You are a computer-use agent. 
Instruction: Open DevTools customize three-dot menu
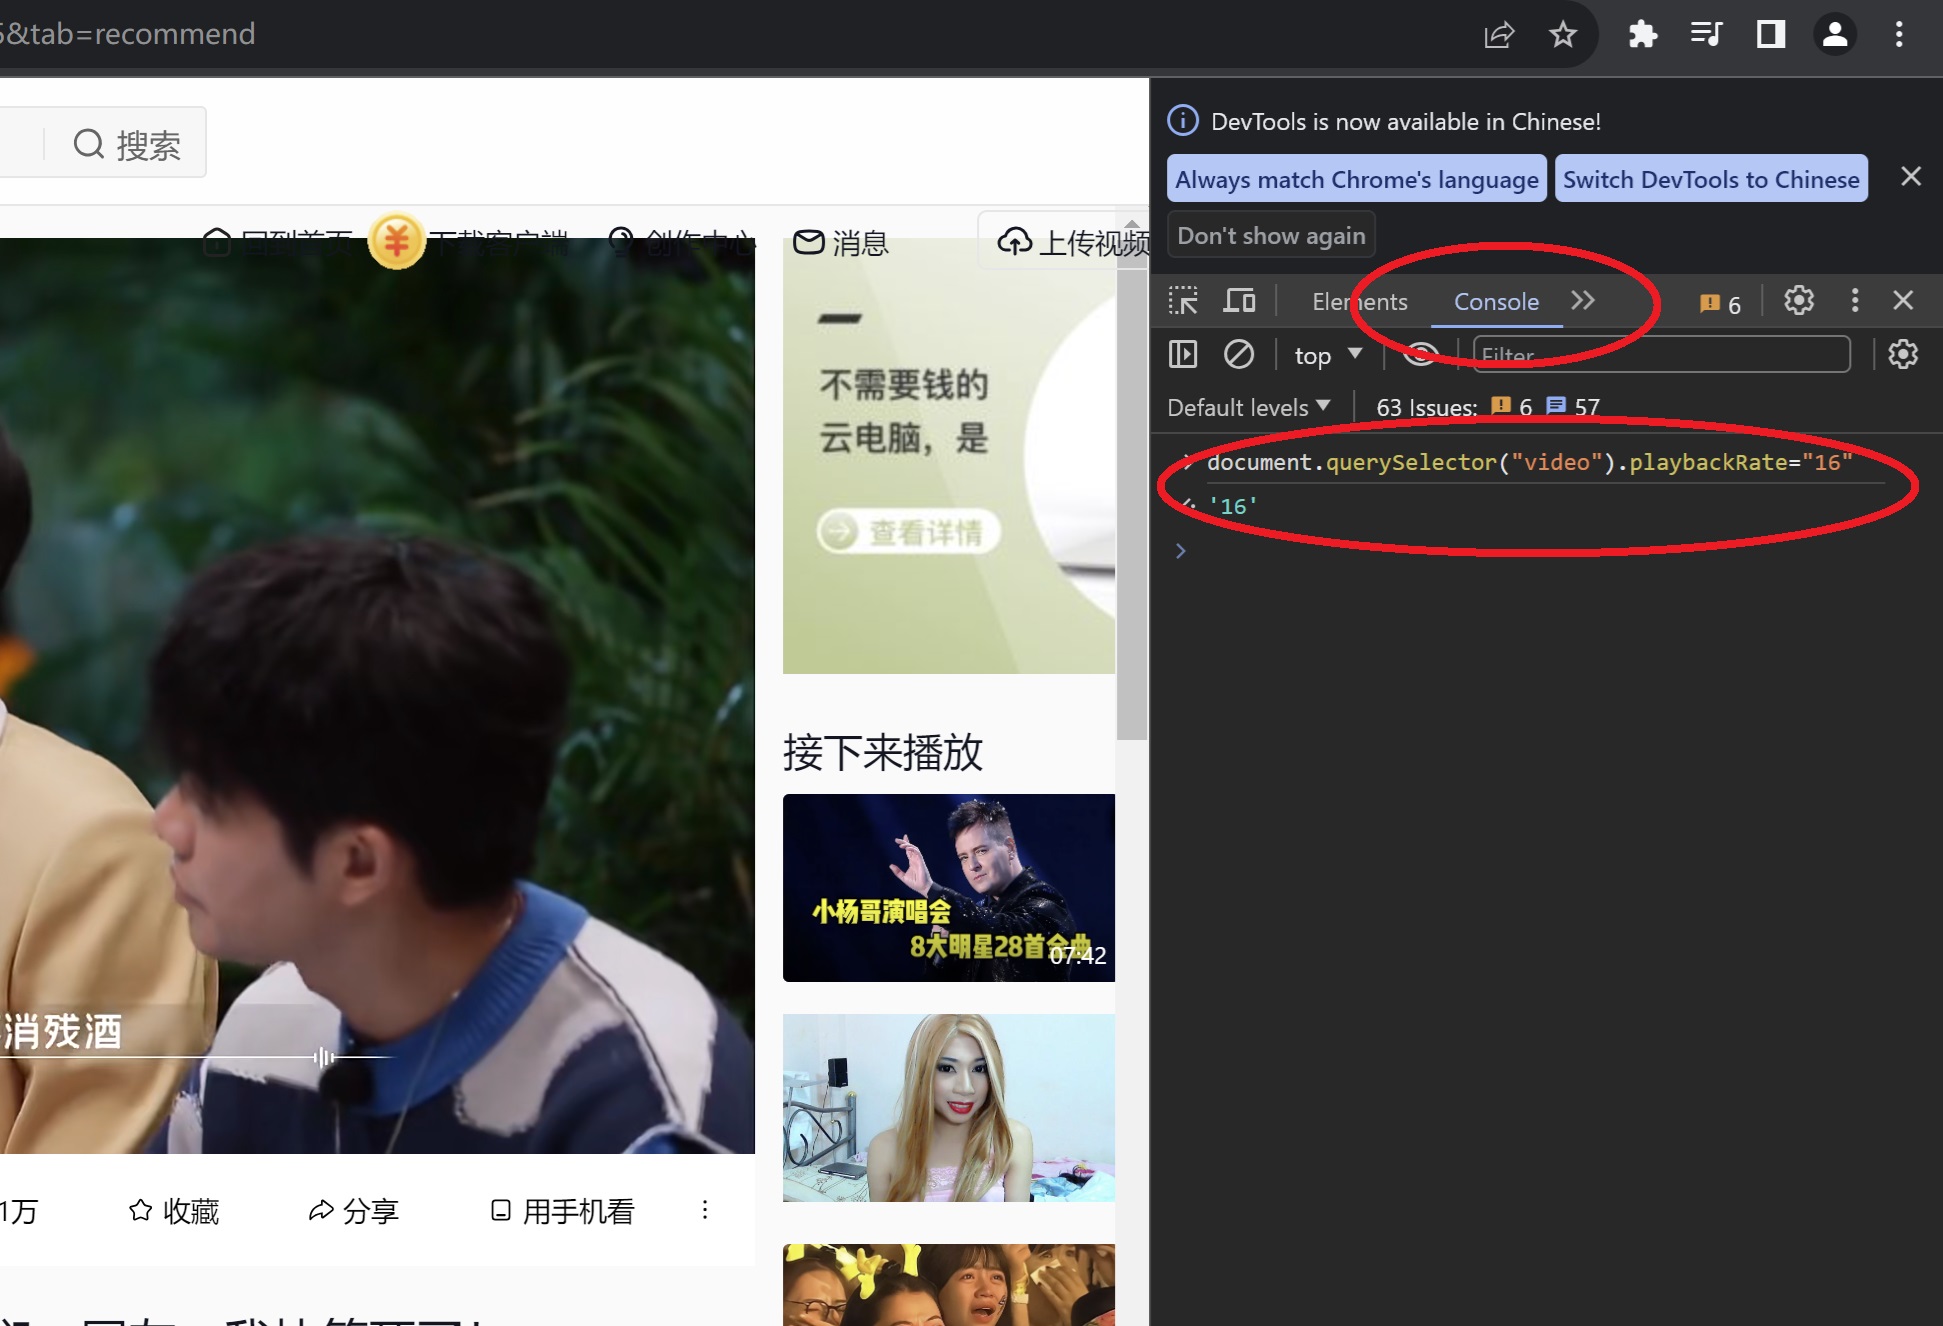[x=1855, y=301]
